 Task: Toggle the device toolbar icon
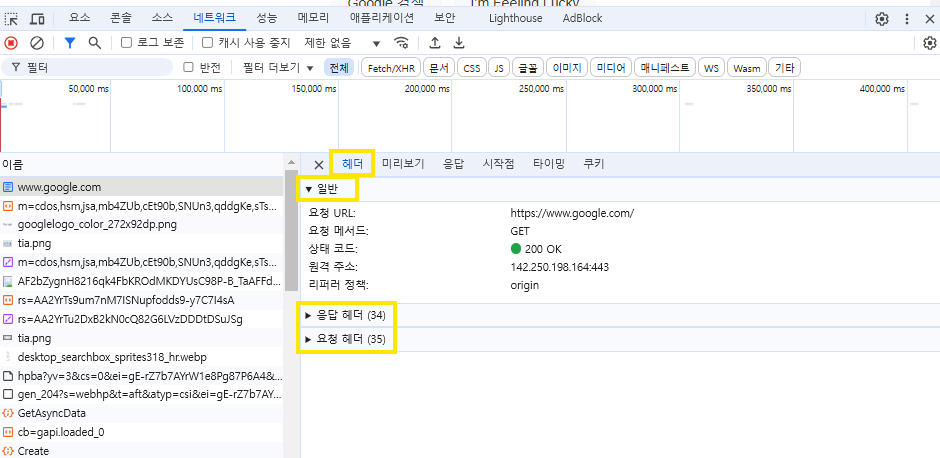pyautogui.click(x=37, y=19)
